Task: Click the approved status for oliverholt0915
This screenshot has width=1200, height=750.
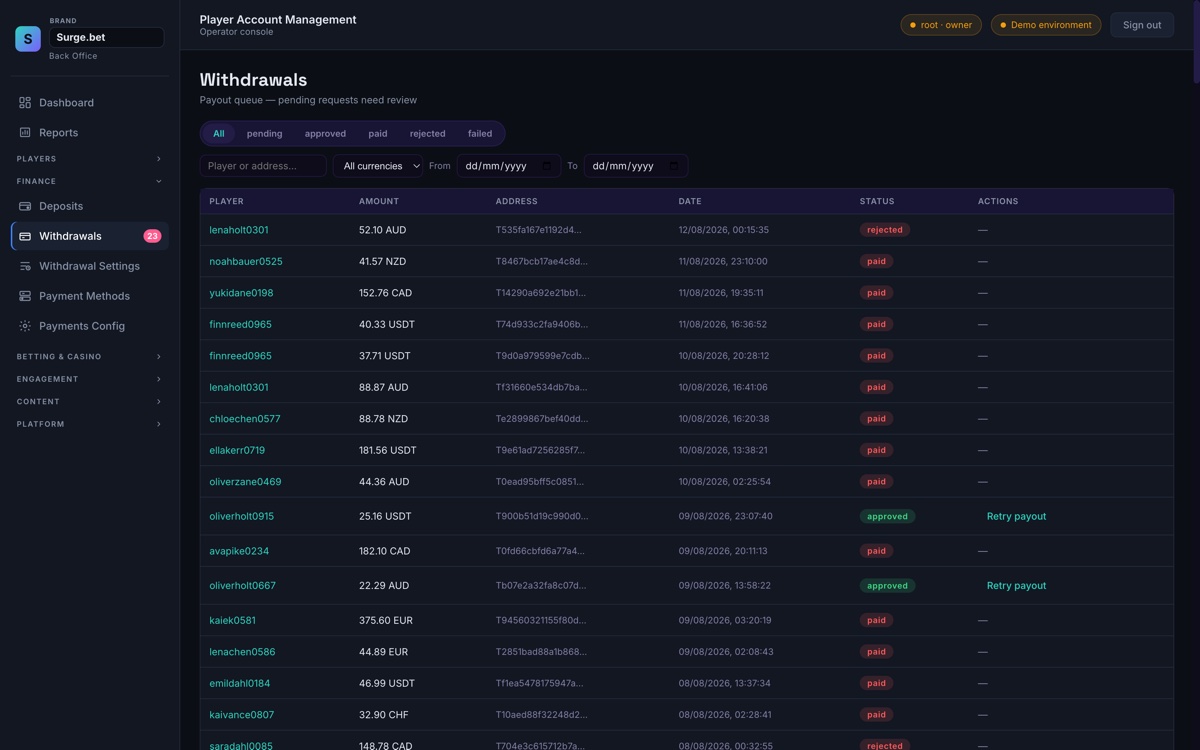Action: 887,517
